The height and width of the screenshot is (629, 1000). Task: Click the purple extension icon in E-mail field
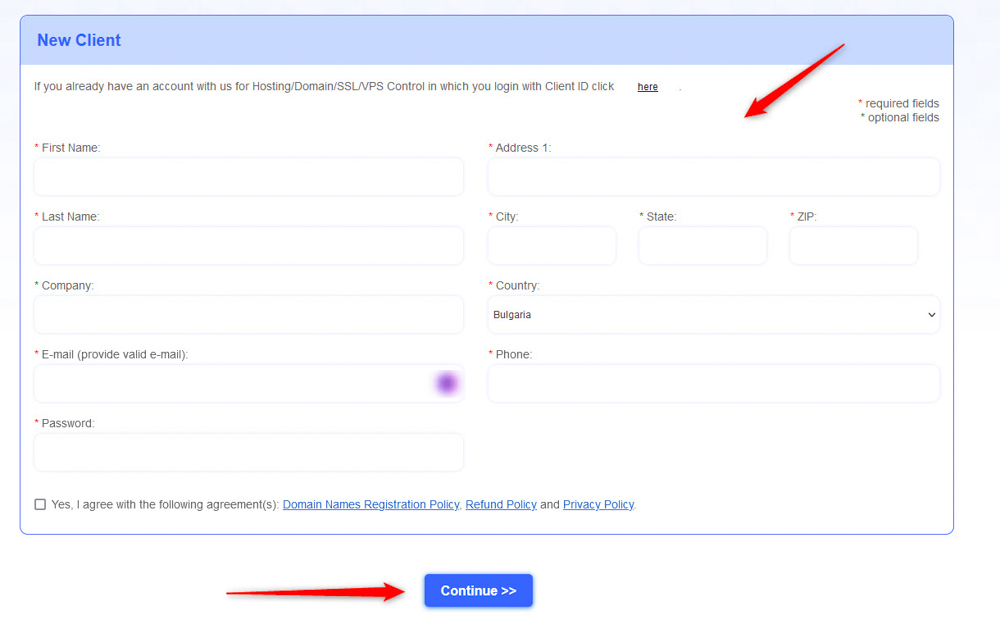pos(447,383)
